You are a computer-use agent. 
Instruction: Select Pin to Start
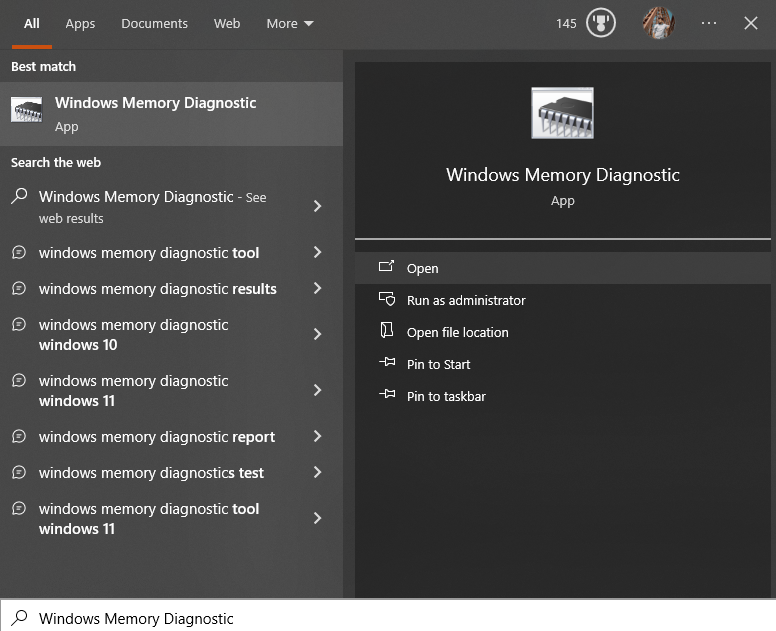pyautogui.click(x=563, y=364)
